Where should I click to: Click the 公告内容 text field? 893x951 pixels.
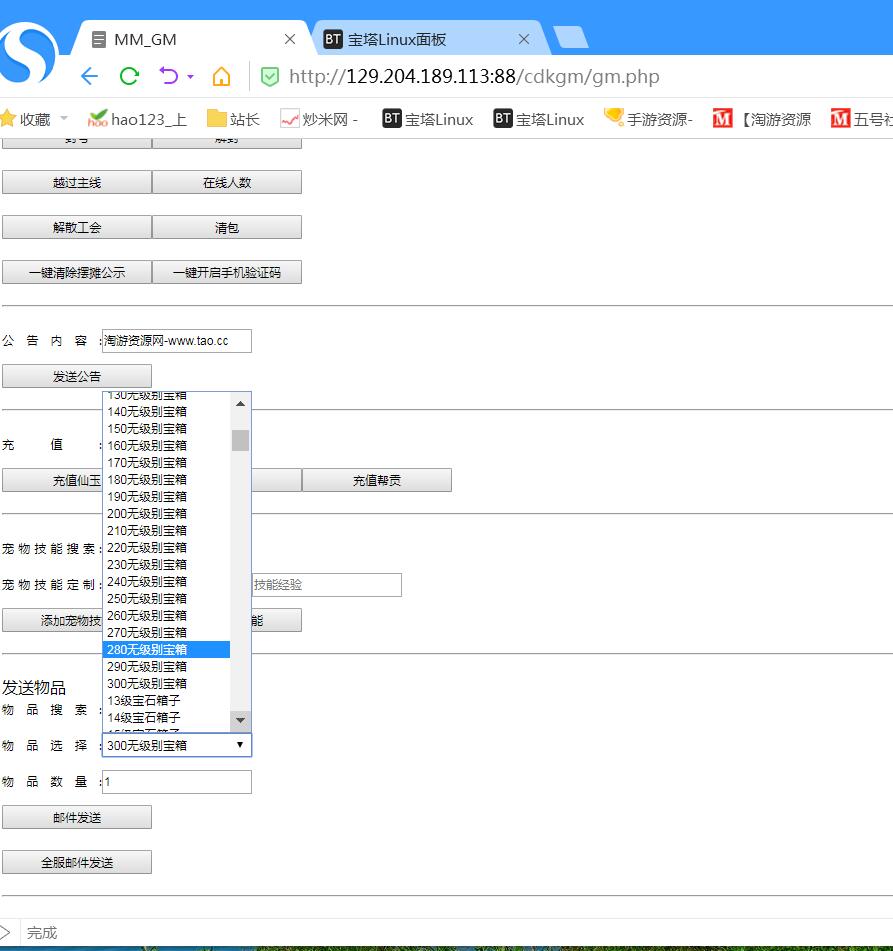(x=177, y=341)
